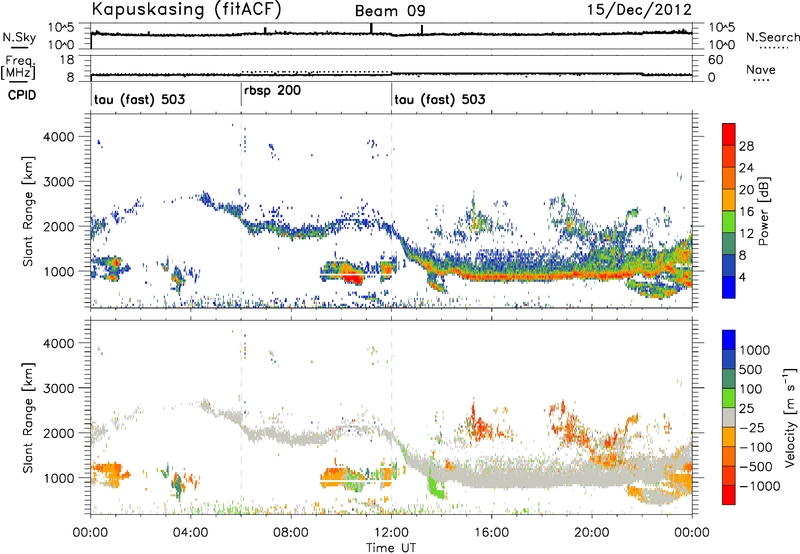Click the rbsp 200 CPID entry
800x554 pixels.
[272, 91]
